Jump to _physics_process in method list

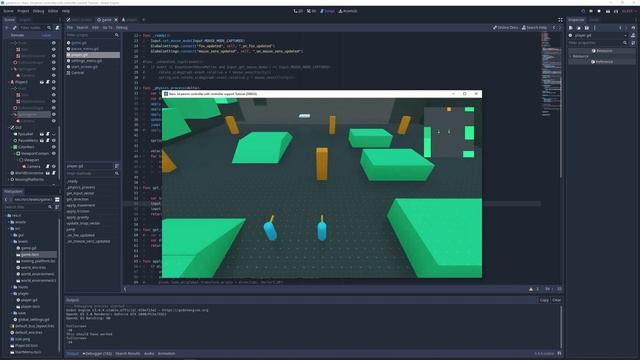tap(81, 187)
